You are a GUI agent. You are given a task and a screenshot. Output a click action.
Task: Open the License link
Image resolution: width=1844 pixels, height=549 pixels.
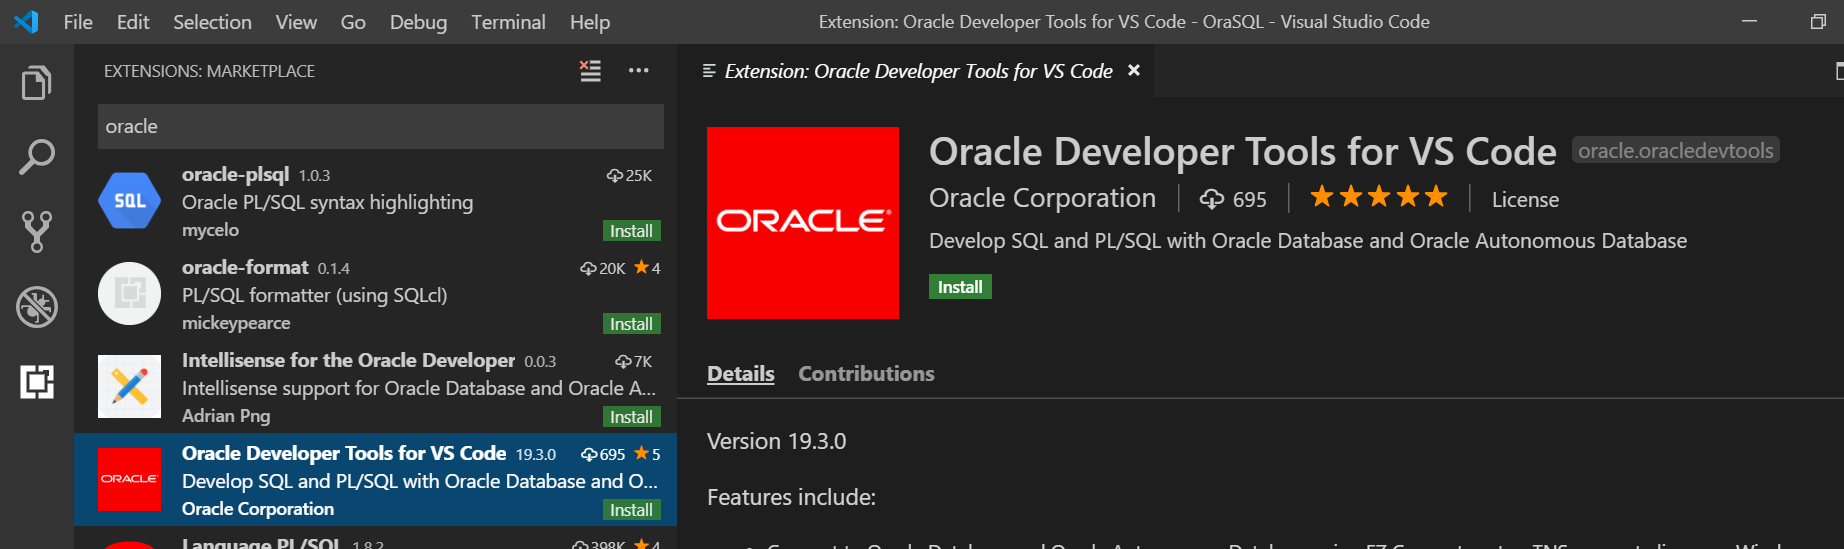point(1525,200)
